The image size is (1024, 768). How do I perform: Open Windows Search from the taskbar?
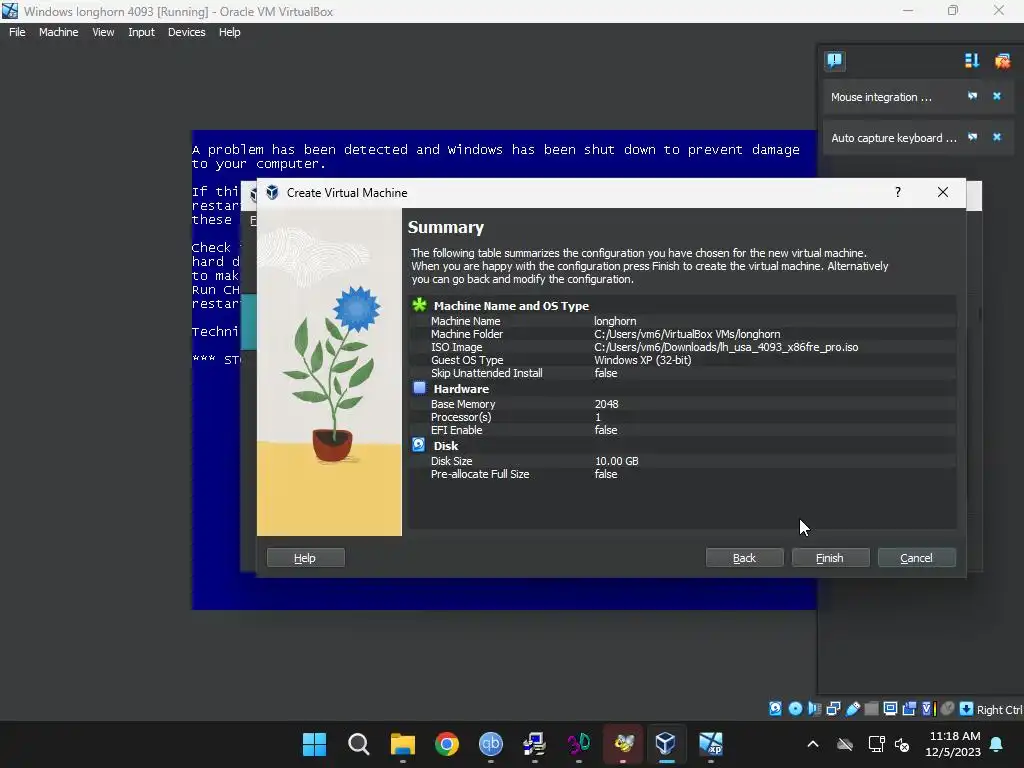point(359,744)
